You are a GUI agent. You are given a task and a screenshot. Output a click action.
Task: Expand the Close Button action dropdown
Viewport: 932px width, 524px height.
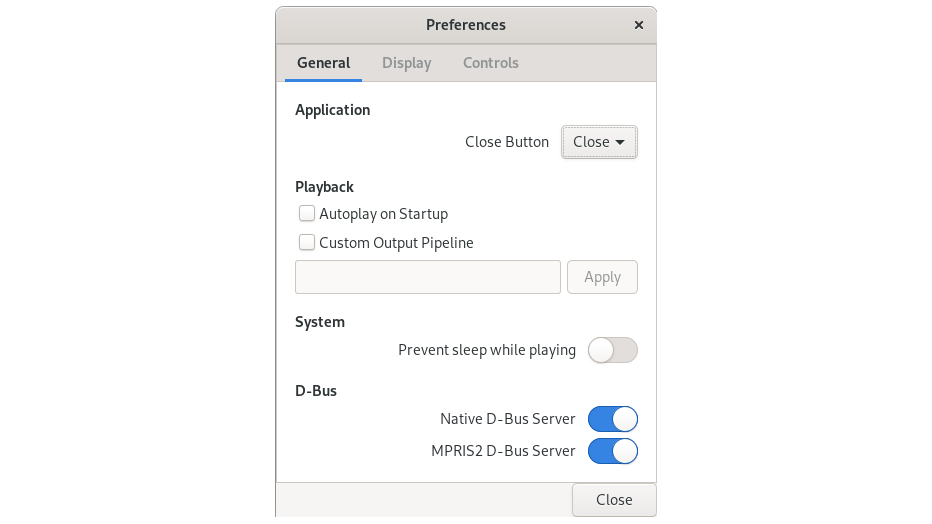599,142
